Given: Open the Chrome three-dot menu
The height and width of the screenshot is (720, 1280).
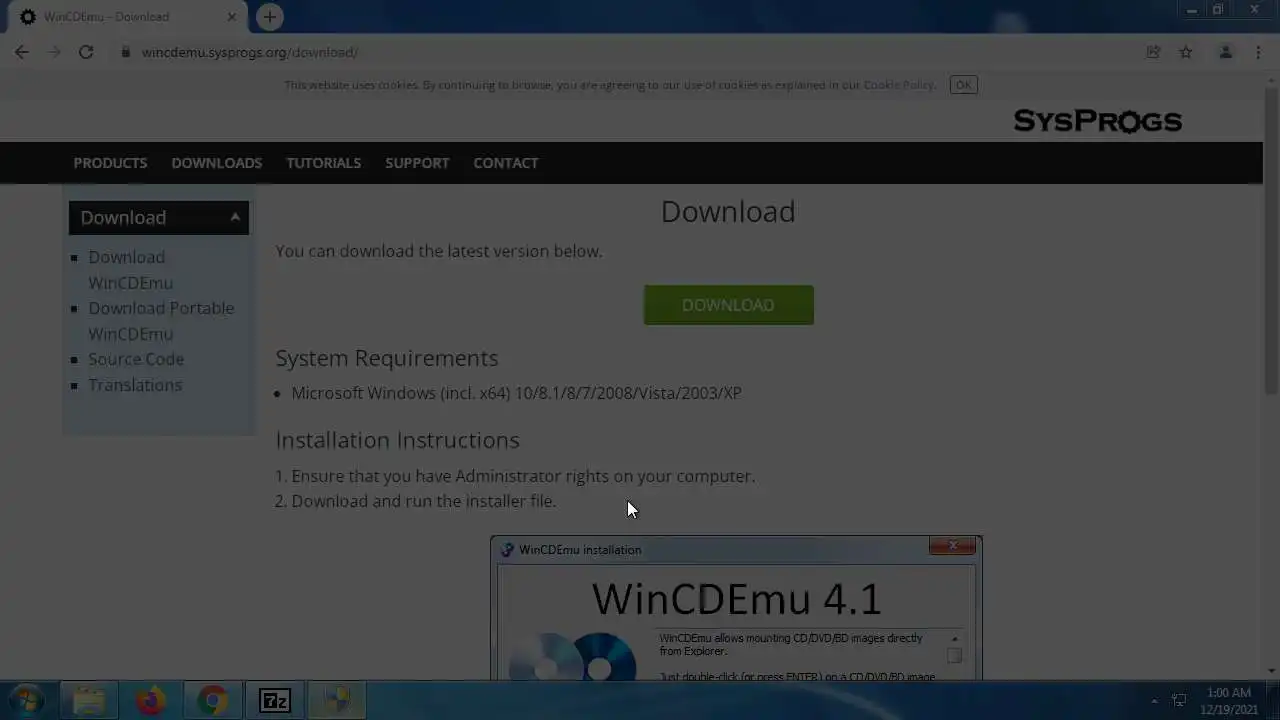Looking at the screenshot, I should tap(1258, 52).
